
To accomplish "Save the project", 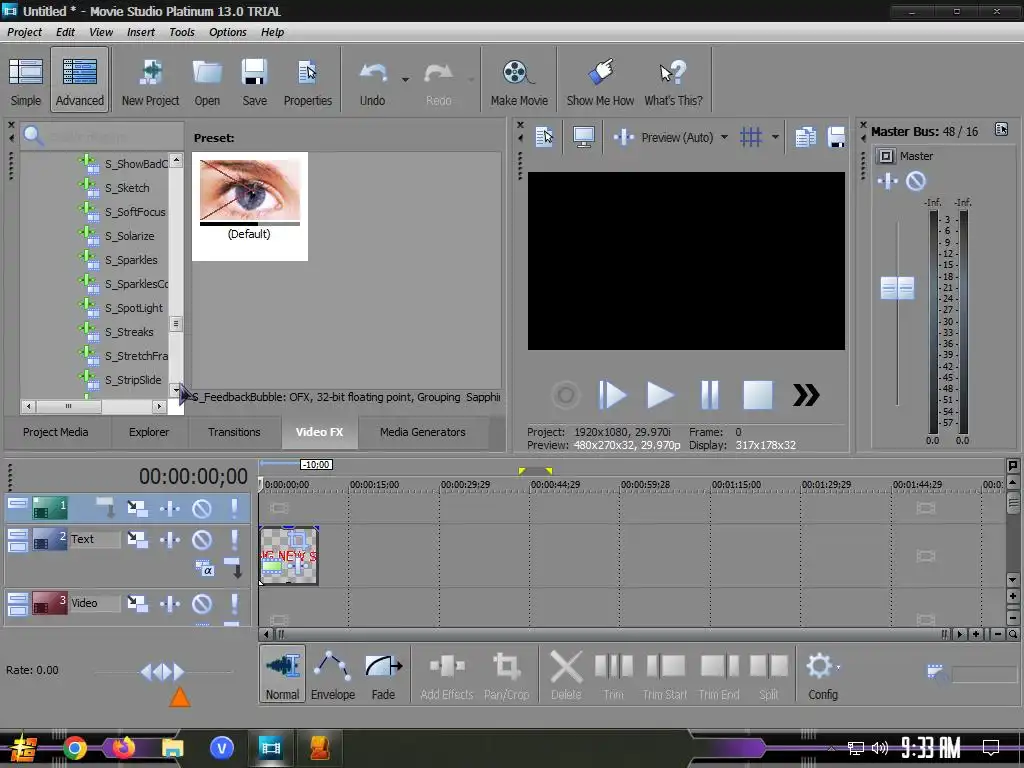I will coord(254,82).
